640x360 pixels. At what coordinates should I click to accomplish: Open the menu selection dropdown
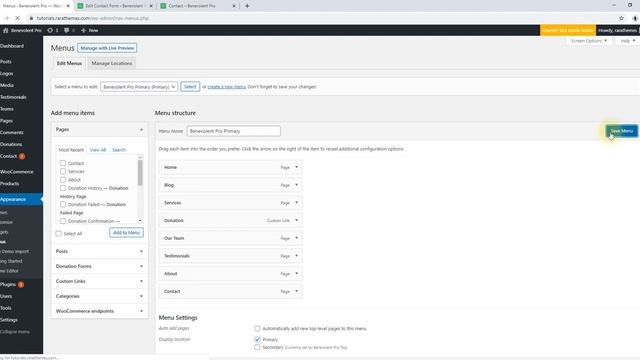click(x=139, y=87)
